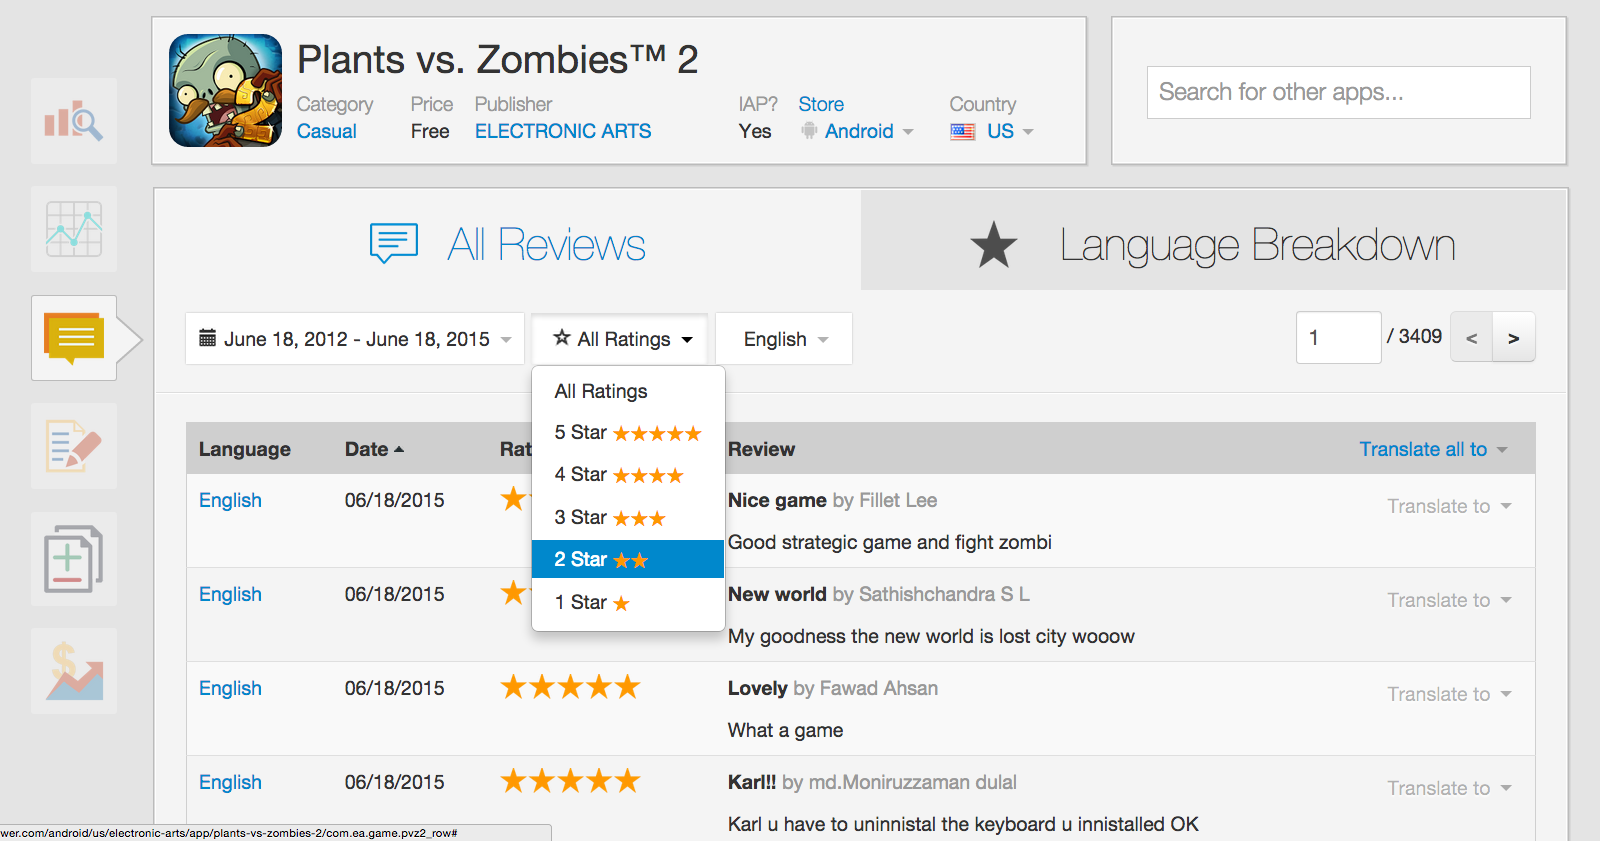Open the US country dropdown
Viewport: 1600px width, 841px height.
tap(992, 131)
